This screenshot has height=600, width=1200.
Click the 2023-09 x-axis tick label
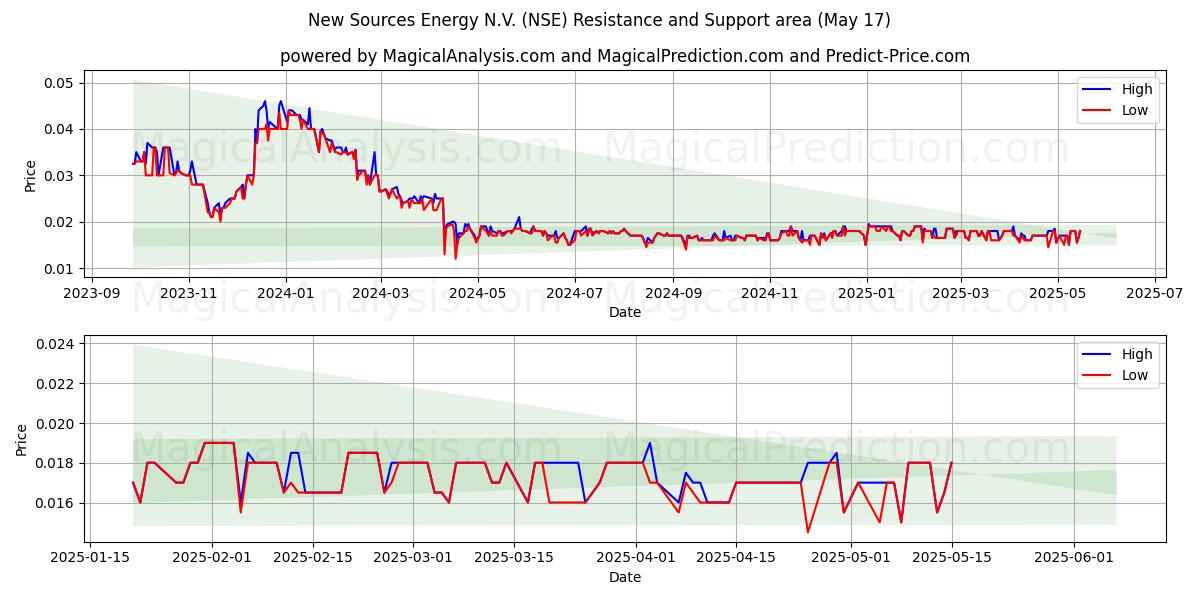(x=92, y=293)
